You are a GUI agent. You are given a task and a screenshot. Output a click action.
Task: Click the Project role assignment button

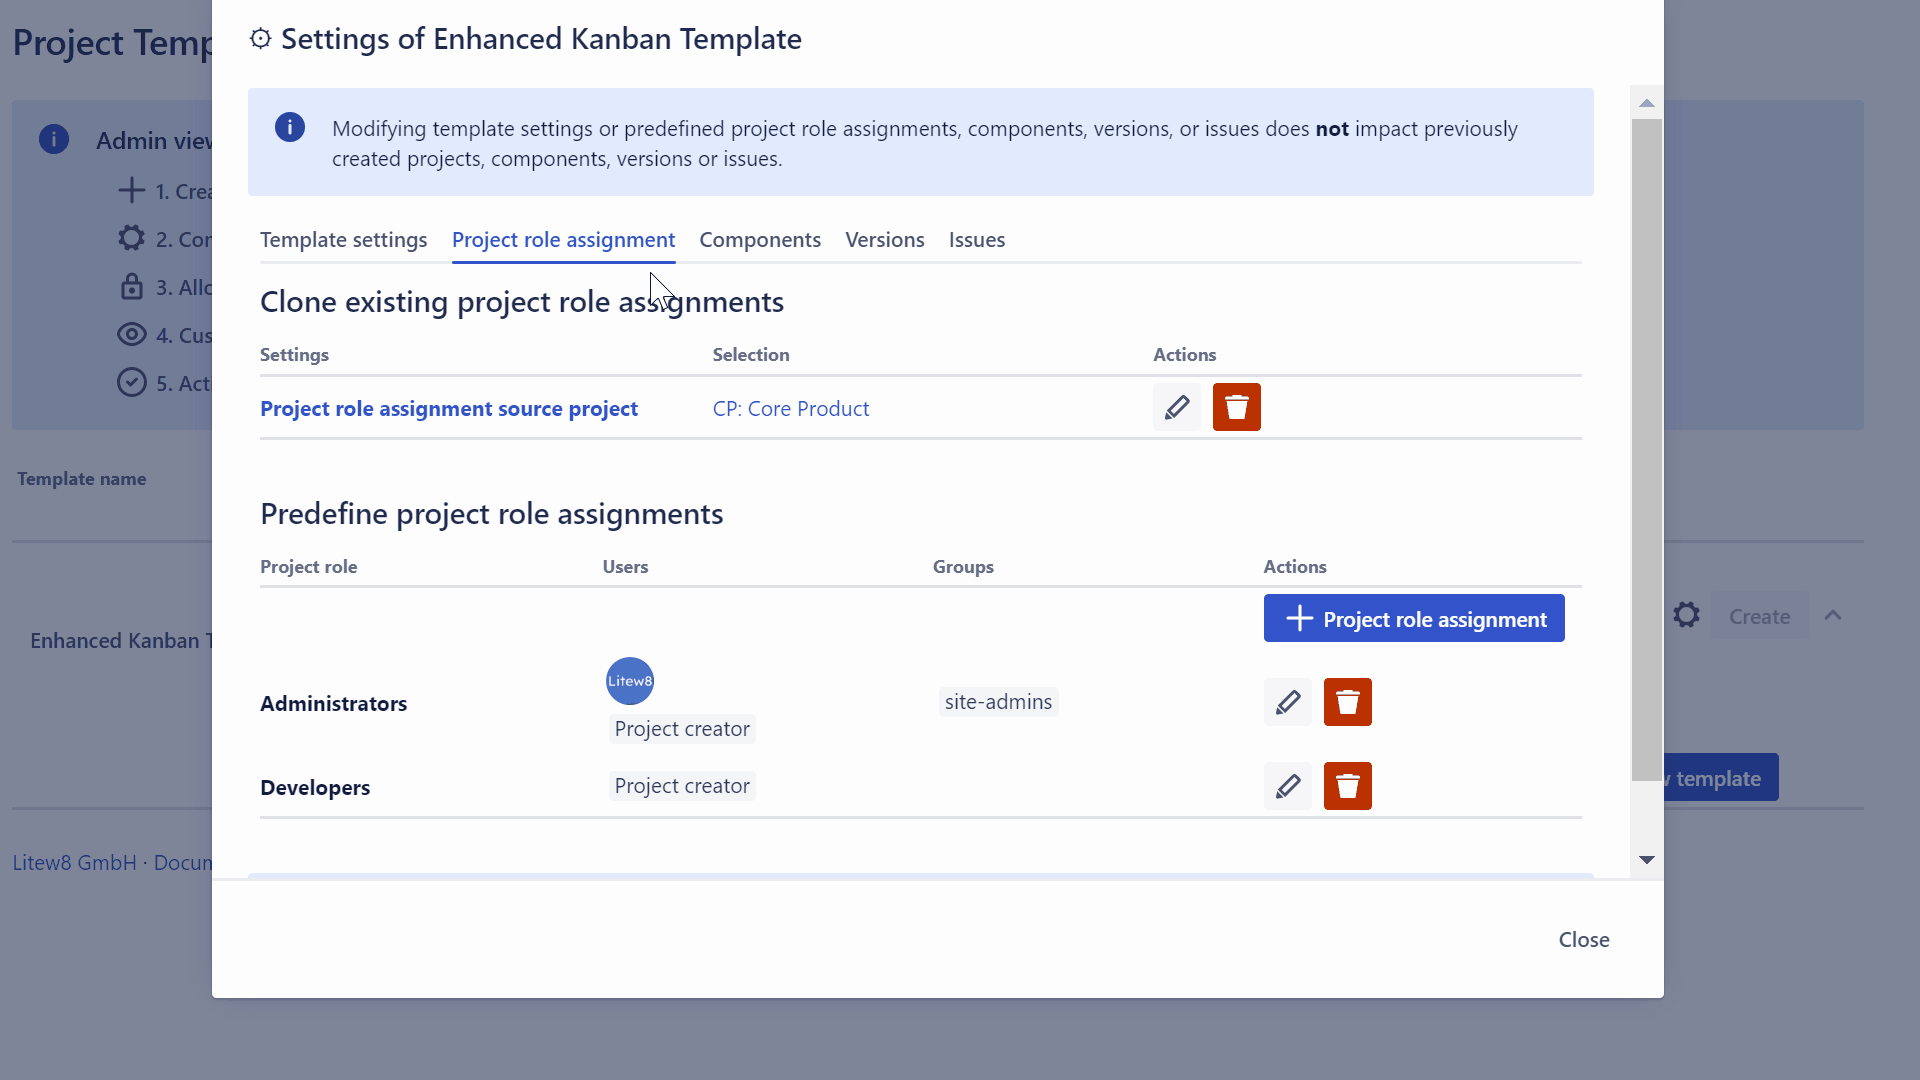pos(1414,618)
